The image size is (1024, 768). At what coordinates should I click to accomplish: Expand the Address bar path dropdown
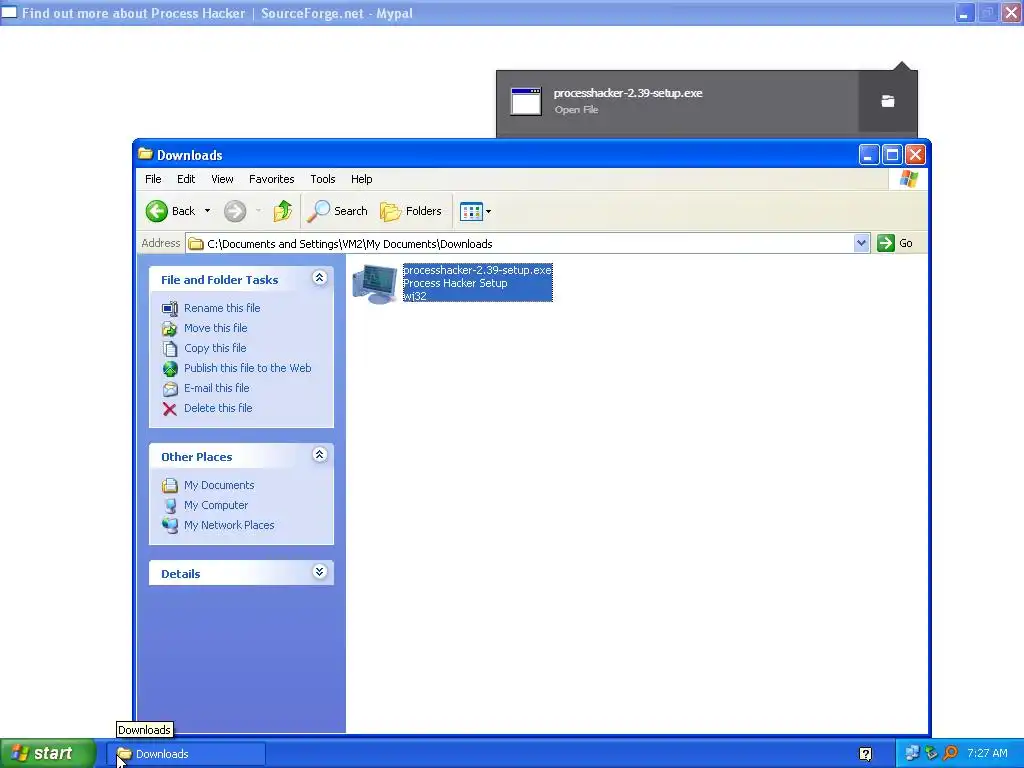click(861, 243)
